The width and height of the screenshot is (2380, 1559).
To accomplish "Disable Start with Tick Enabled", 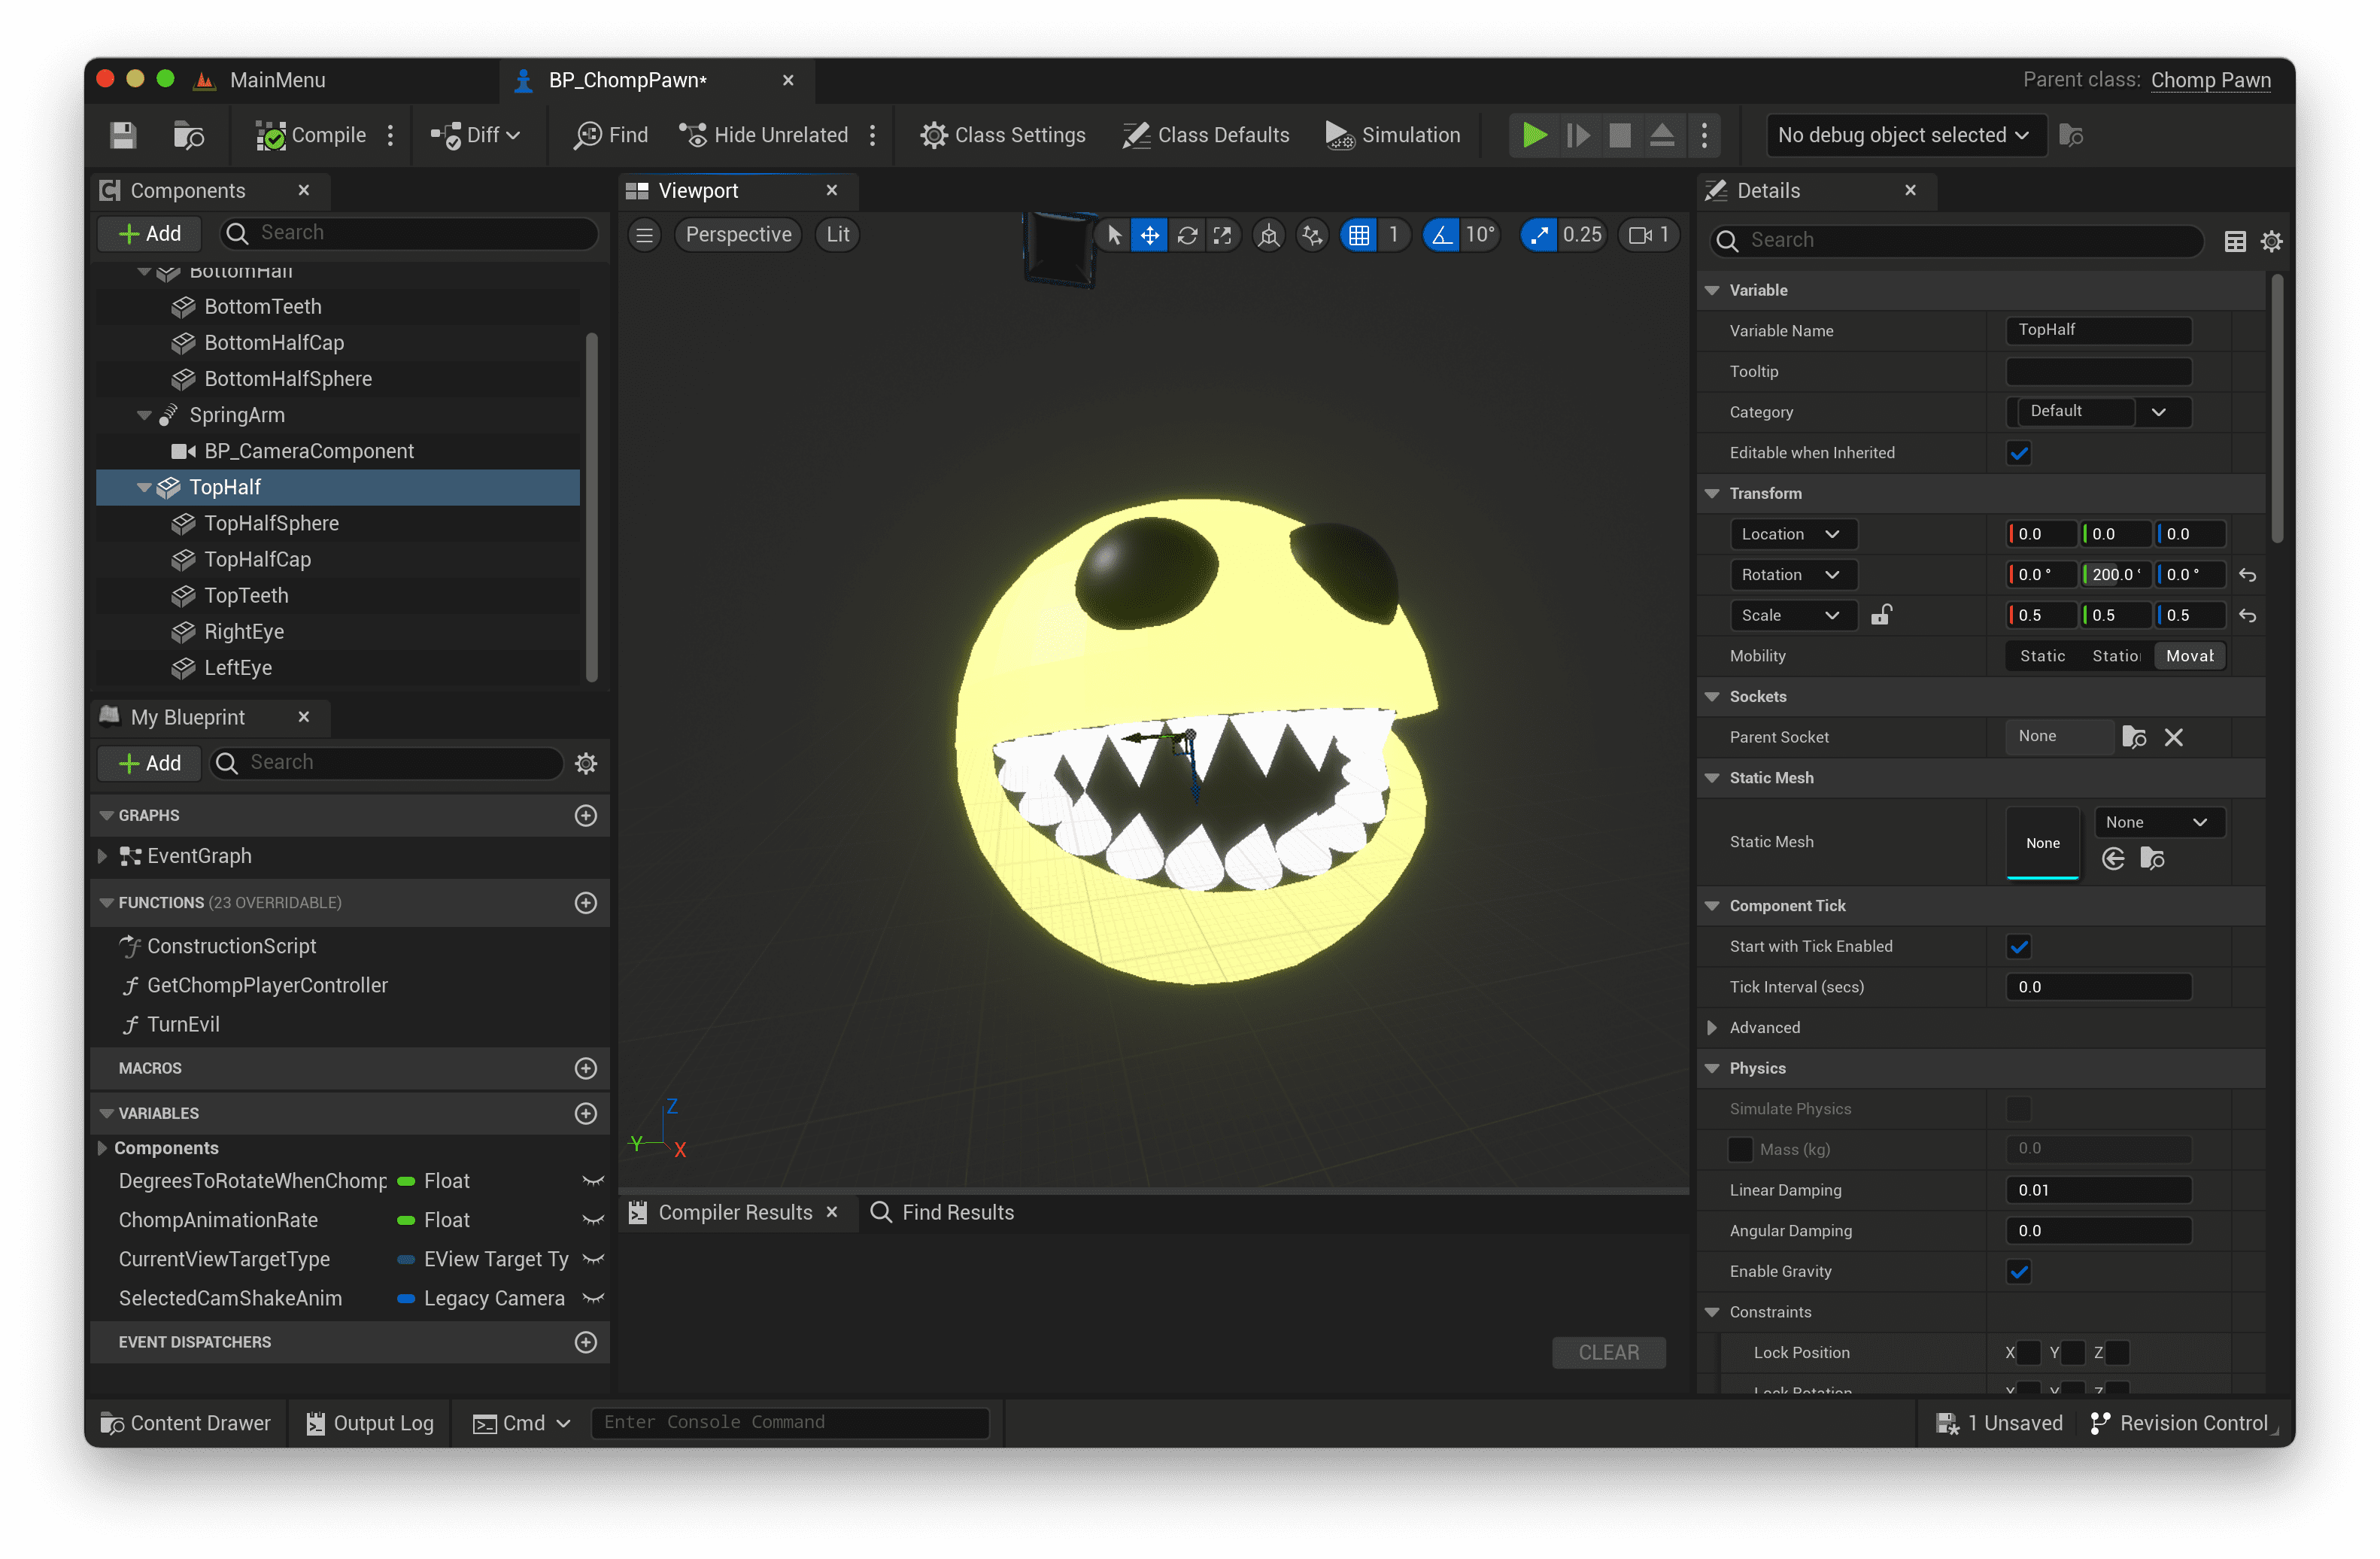I will click(2018, 946).
